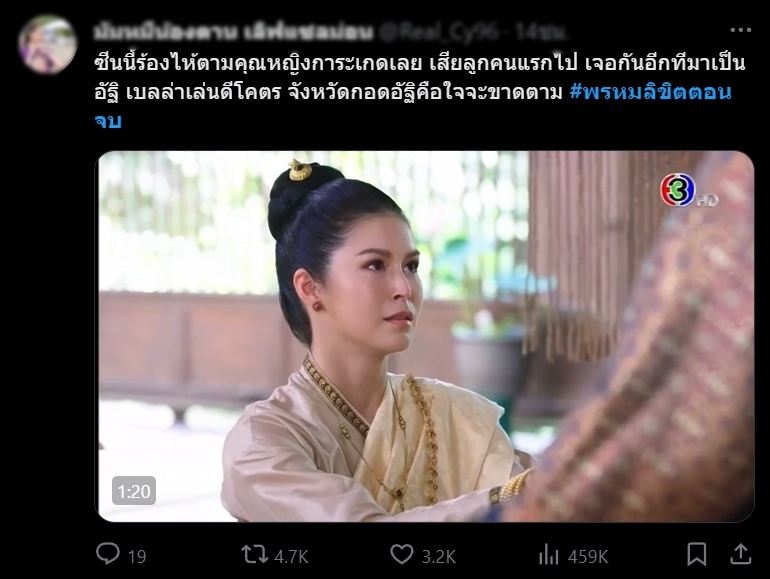Open the #พรหมลิขิตตอนจบ hashtag link

[412, 106]
